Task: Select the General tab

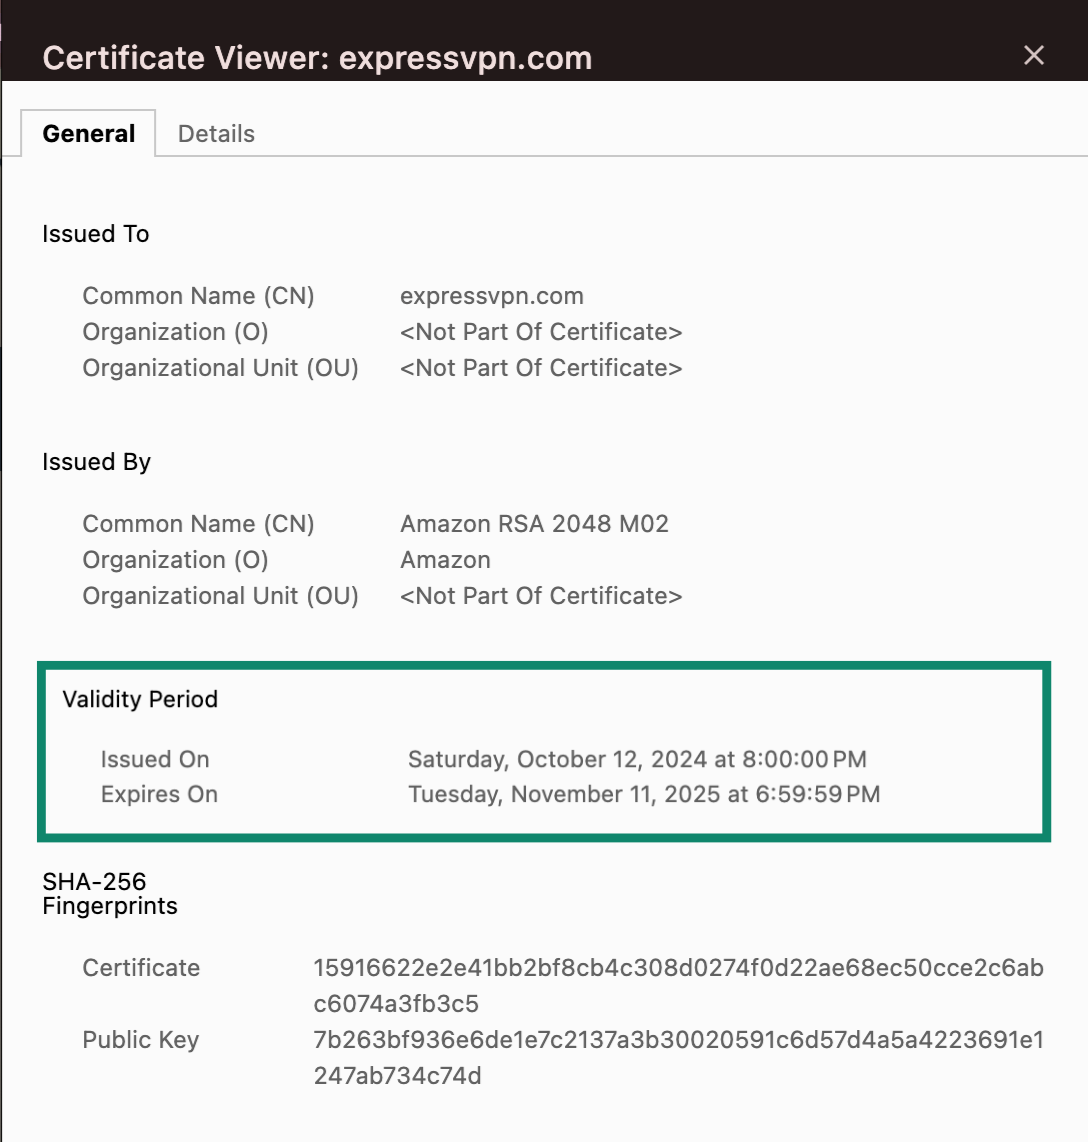Action: click(88, 133)
